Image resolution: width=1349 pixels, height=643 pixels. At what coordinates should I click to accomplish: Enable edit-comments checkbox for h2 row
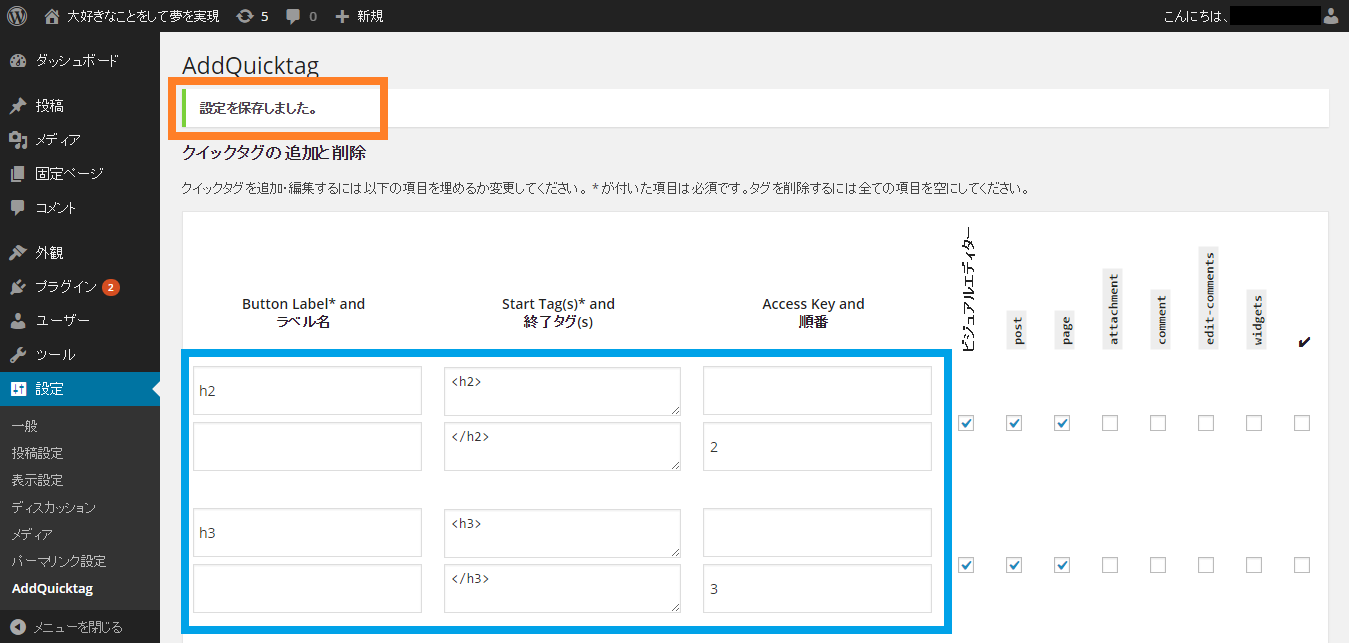point(1206,423)
